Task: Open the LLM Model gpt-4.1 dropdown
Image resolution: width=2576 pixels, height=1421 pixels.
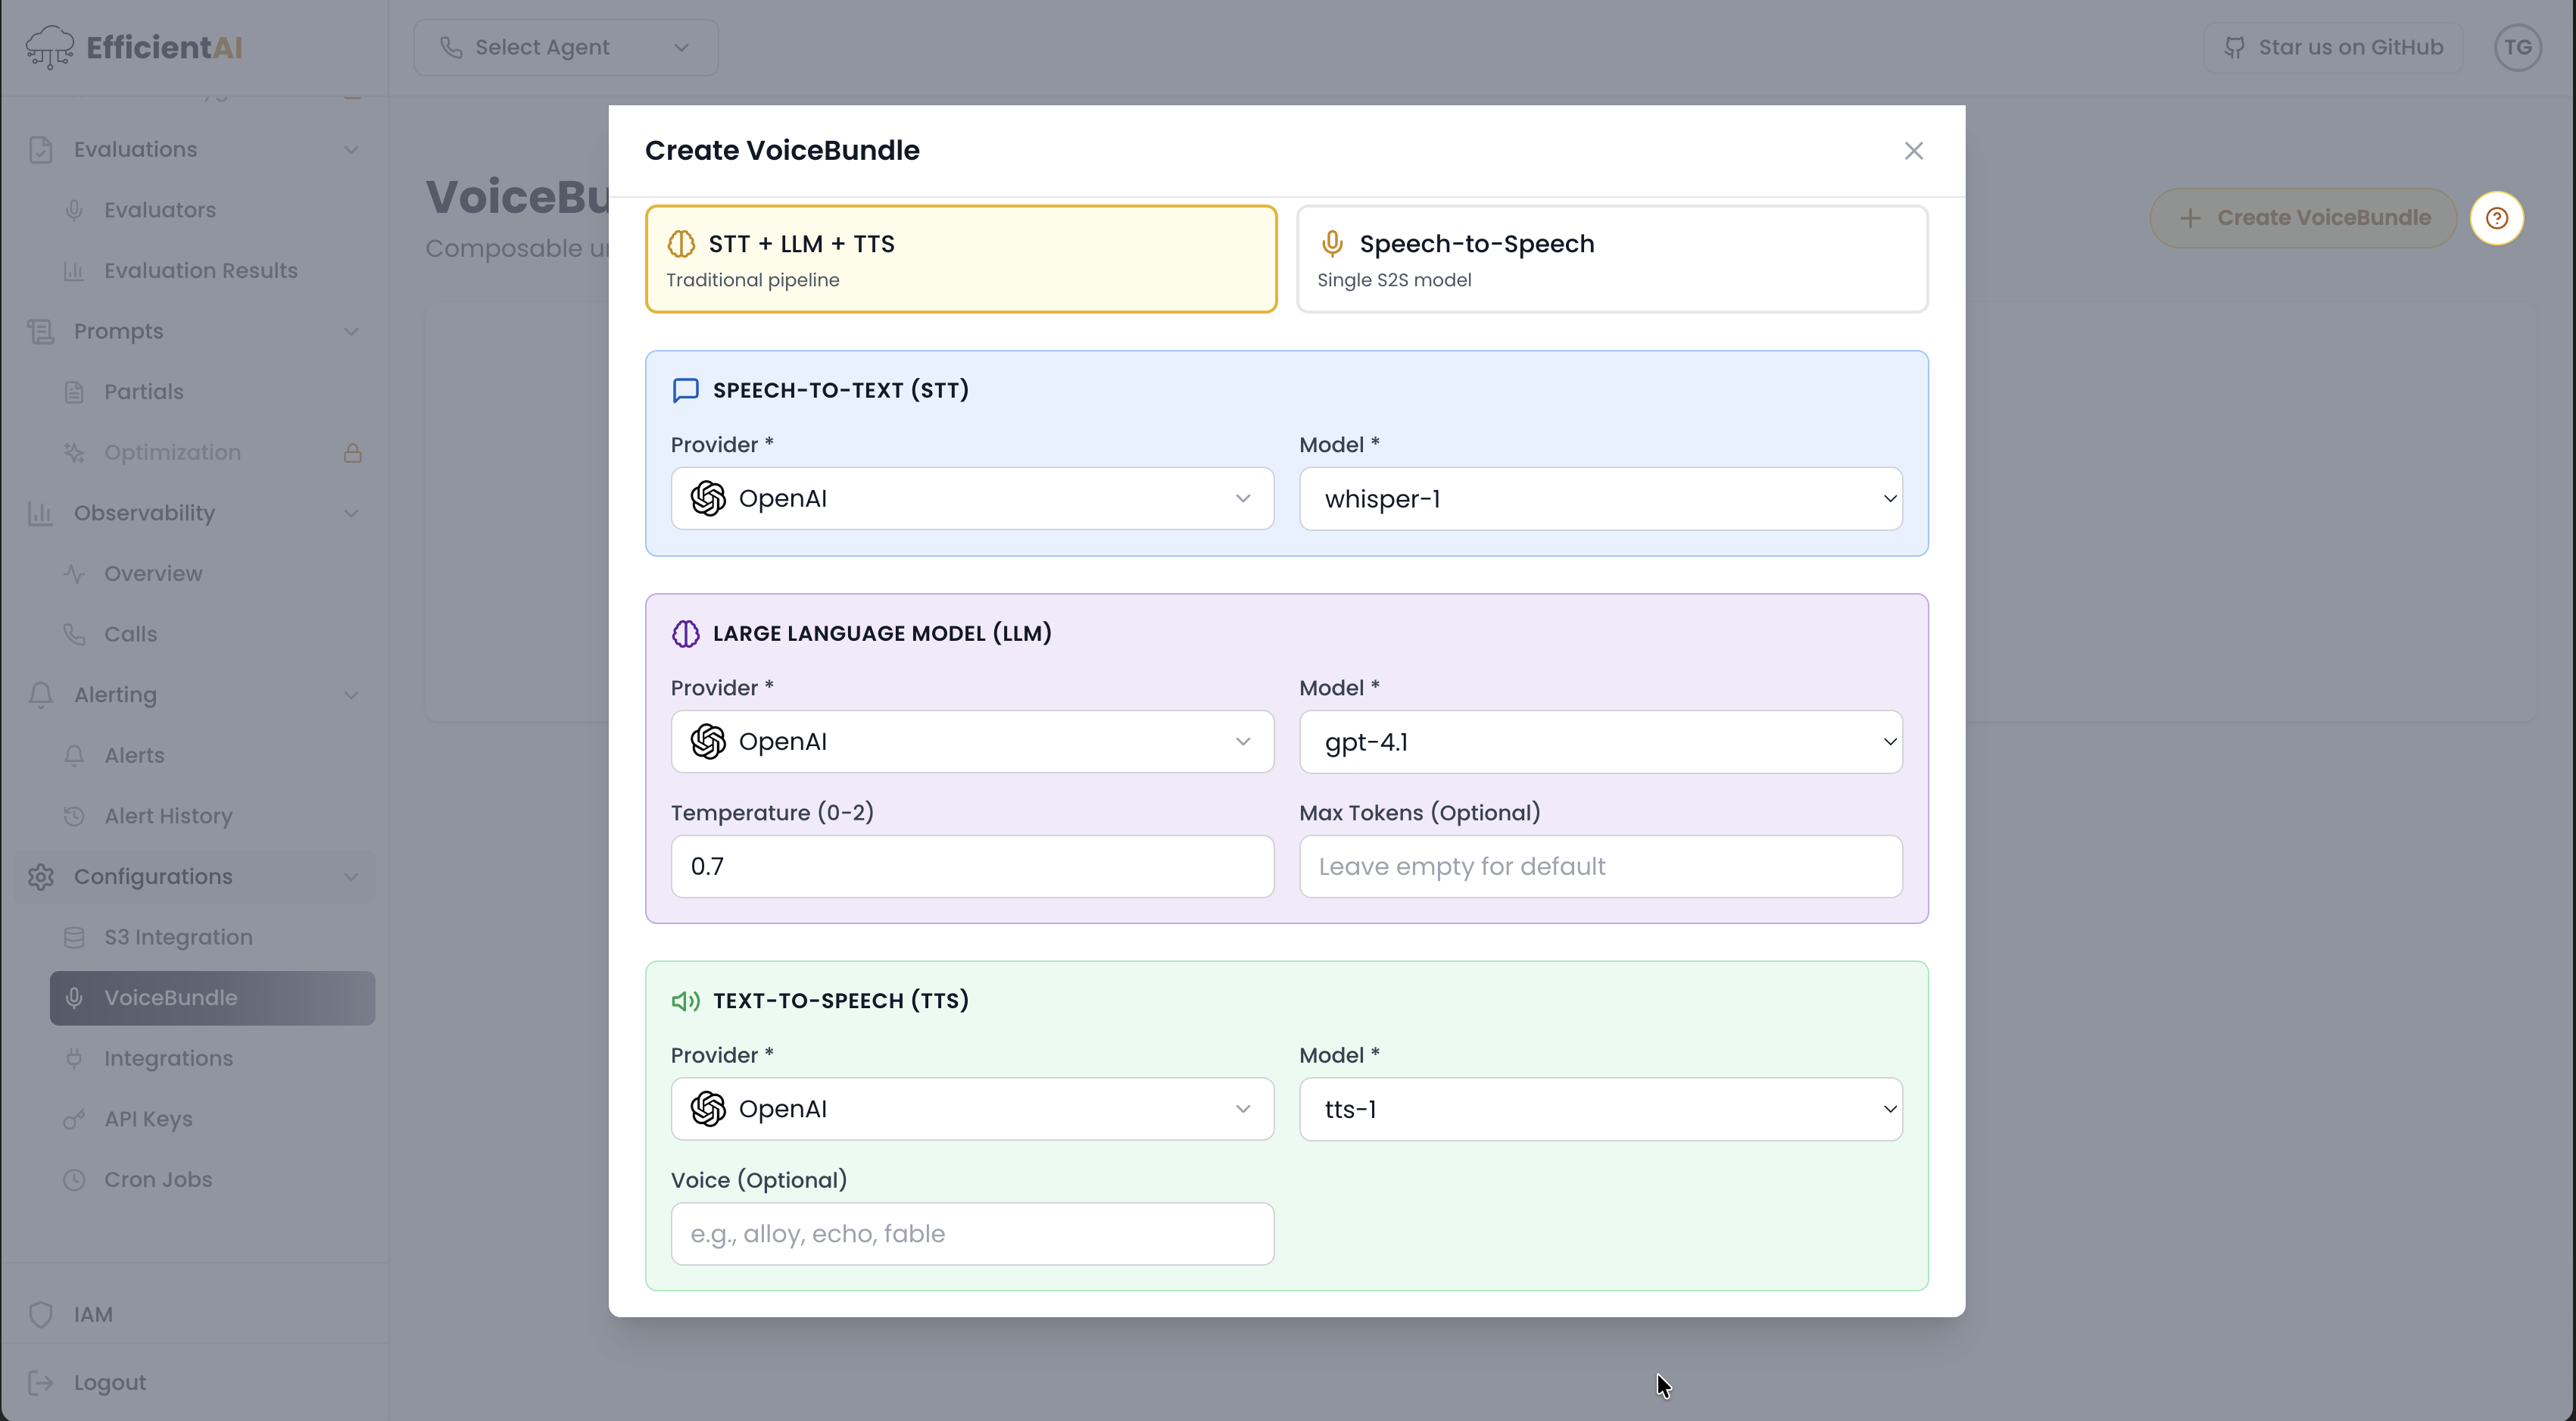Action: click(1600, 741)
